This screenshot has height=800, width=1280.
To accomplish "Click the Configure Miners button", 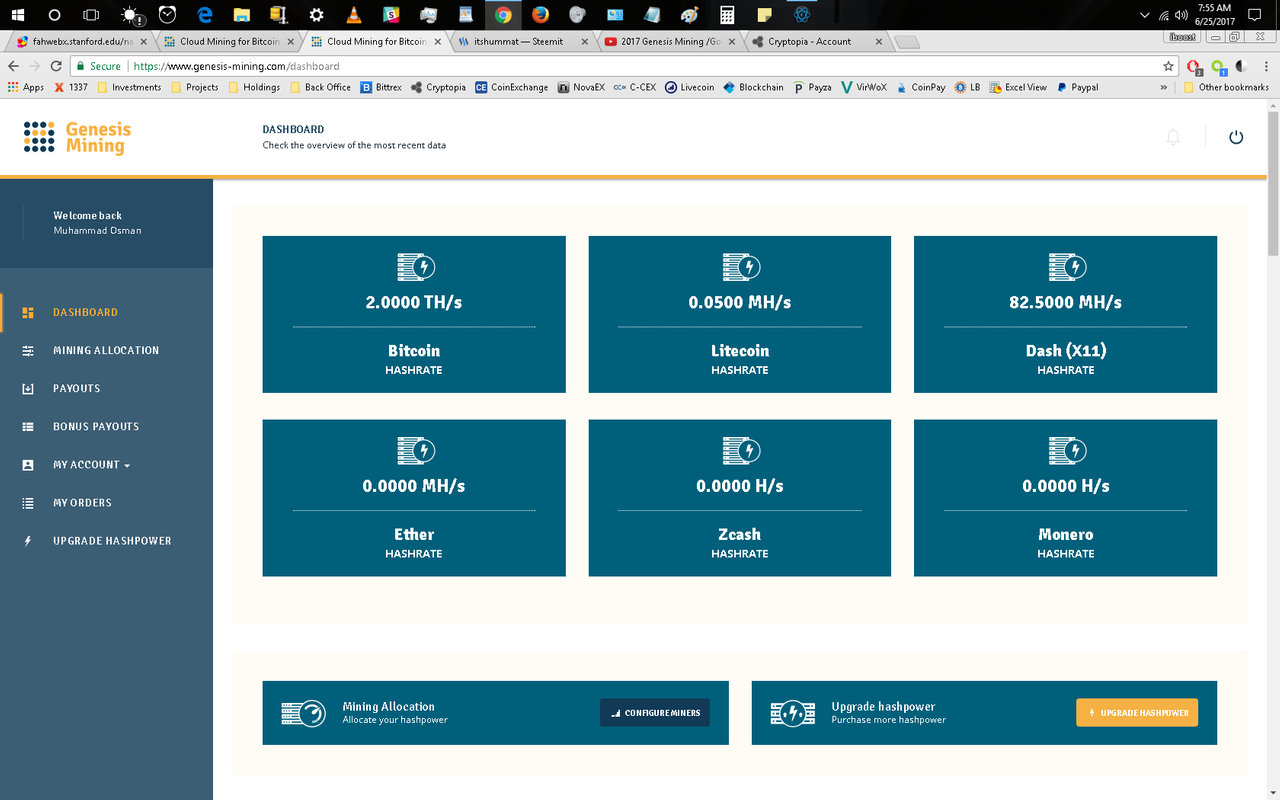I will tap(655, 713).
